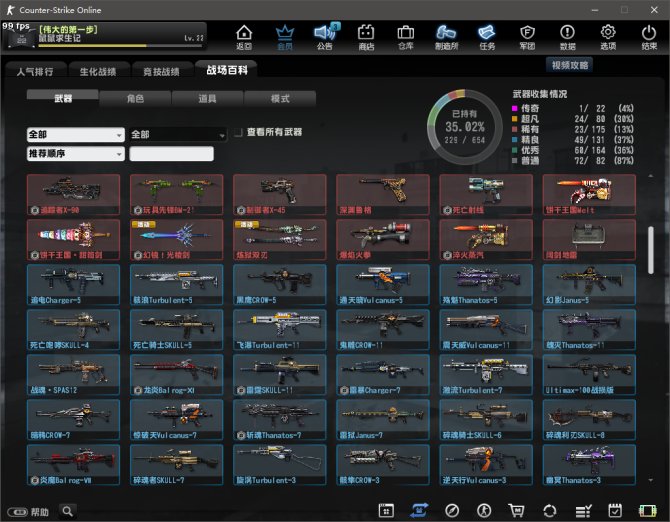Open the 选项 settings gear icon
Image resolution: width=670 pixels, height=522 pixels.
pyautogui.click(x=608, y=37)
